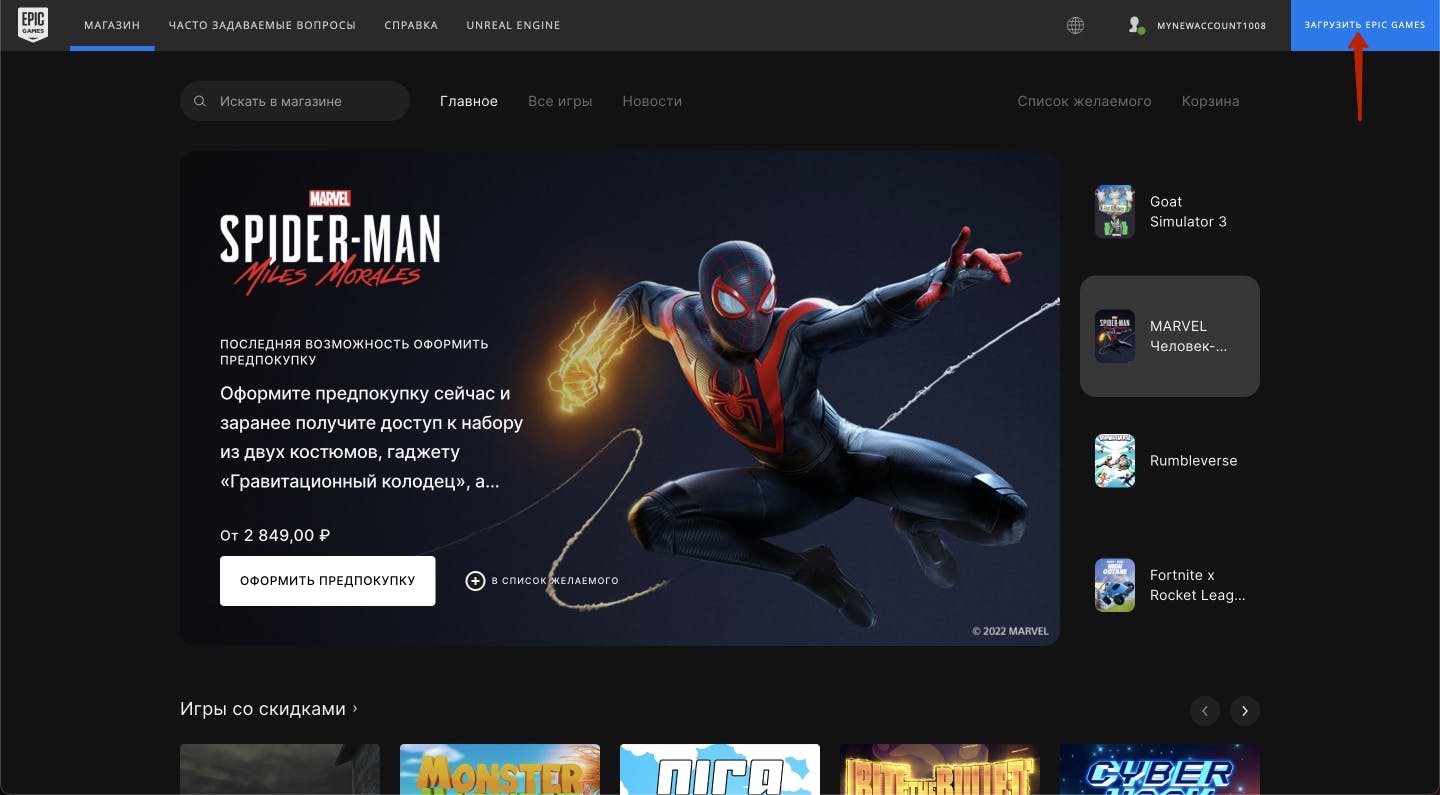Click the Spider-Man Miles Morales banner logo
The height and width of the screenshot is (795, 1440).
(330, 241)
